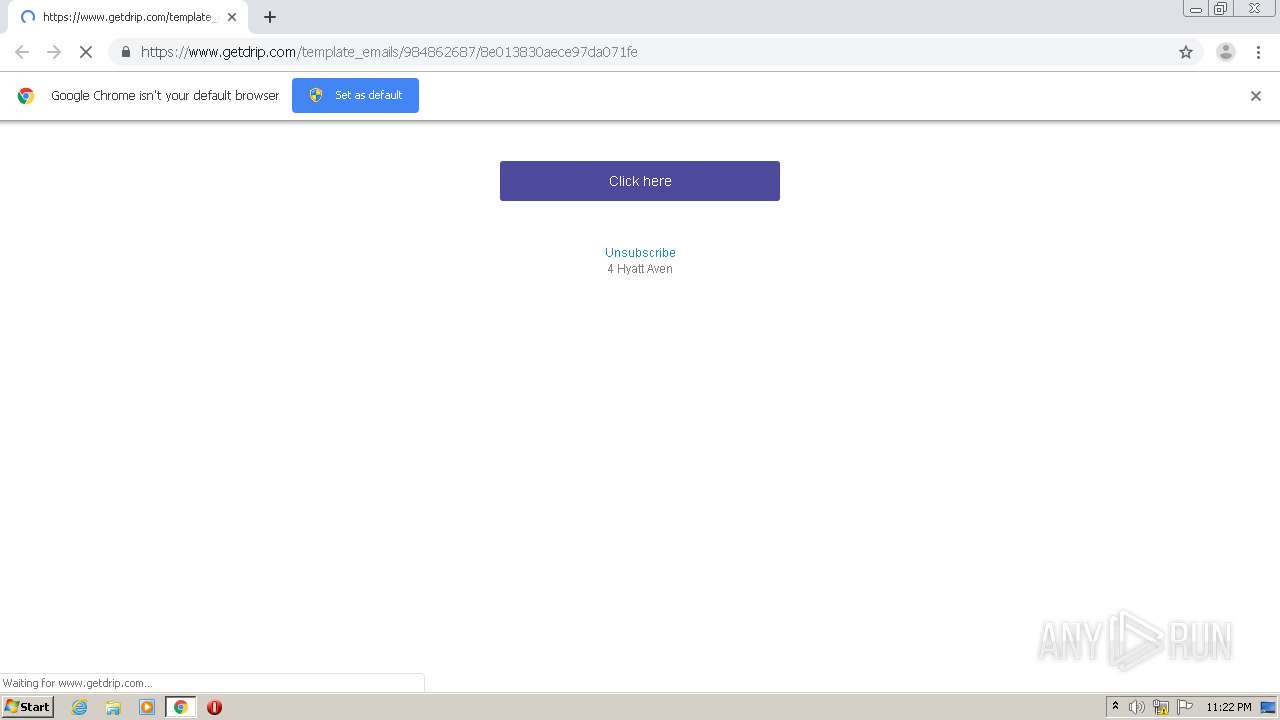Open the red Opera taskbar icon
The image size is (1280, 720).
pos(214,707)
